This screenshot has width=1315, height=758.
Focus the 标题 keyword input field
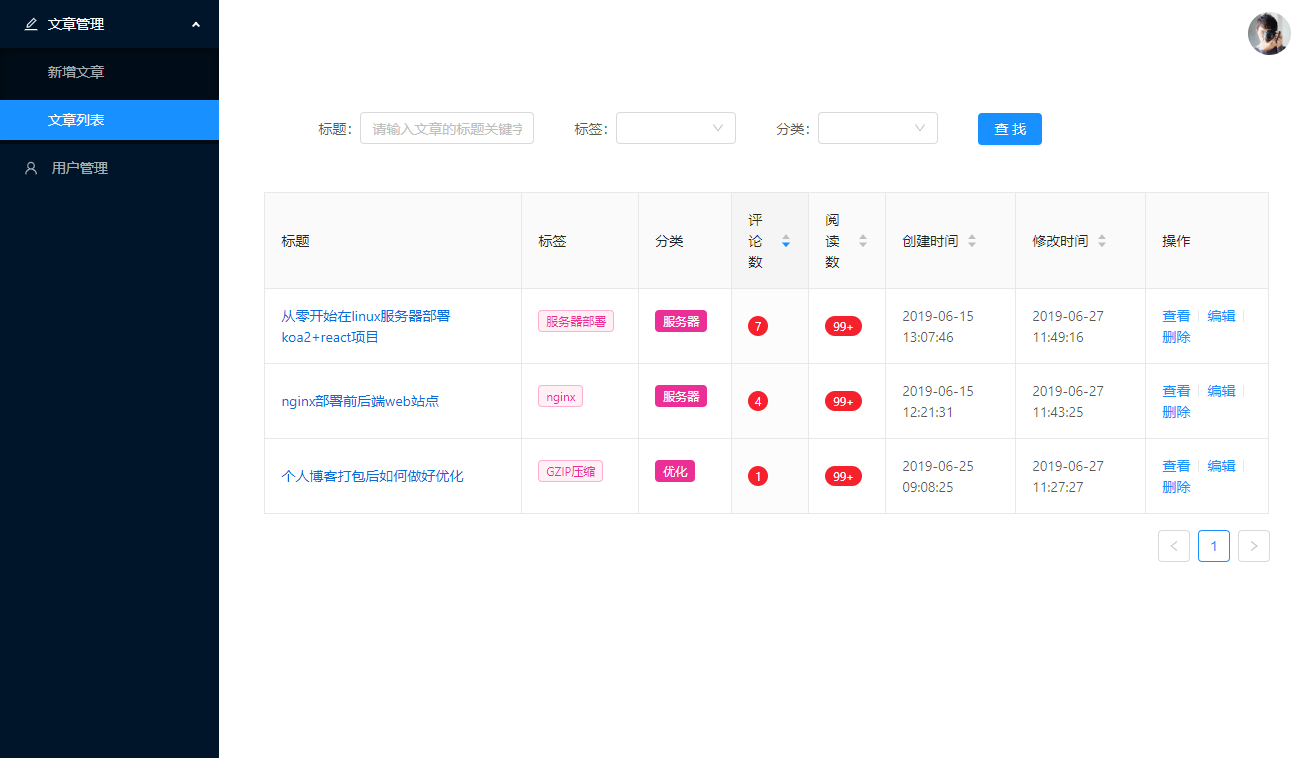[447, 128]
